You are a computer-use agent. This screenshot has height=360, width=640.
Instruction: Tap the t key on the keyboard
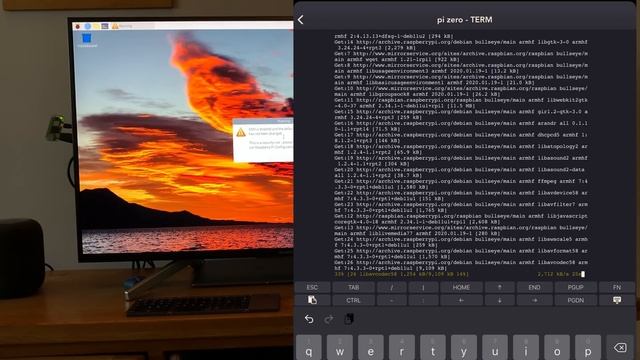(x=433, y=348)
